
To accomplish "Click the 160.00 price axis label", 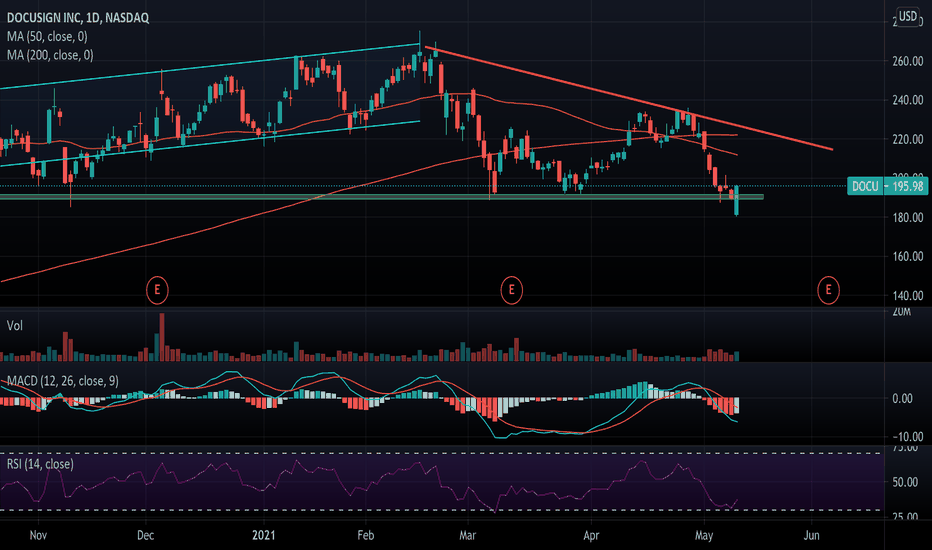I will pos(908,256).
